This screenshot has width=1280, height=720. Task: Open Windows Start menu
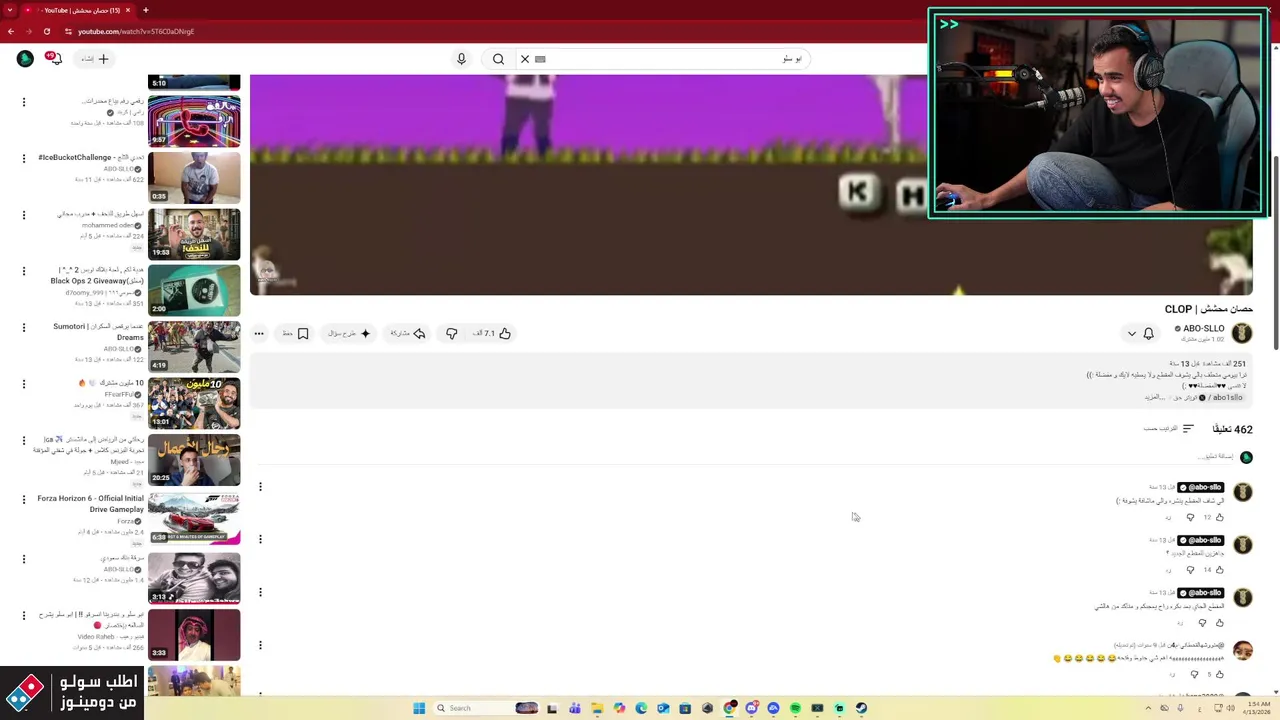click(419, 708)
